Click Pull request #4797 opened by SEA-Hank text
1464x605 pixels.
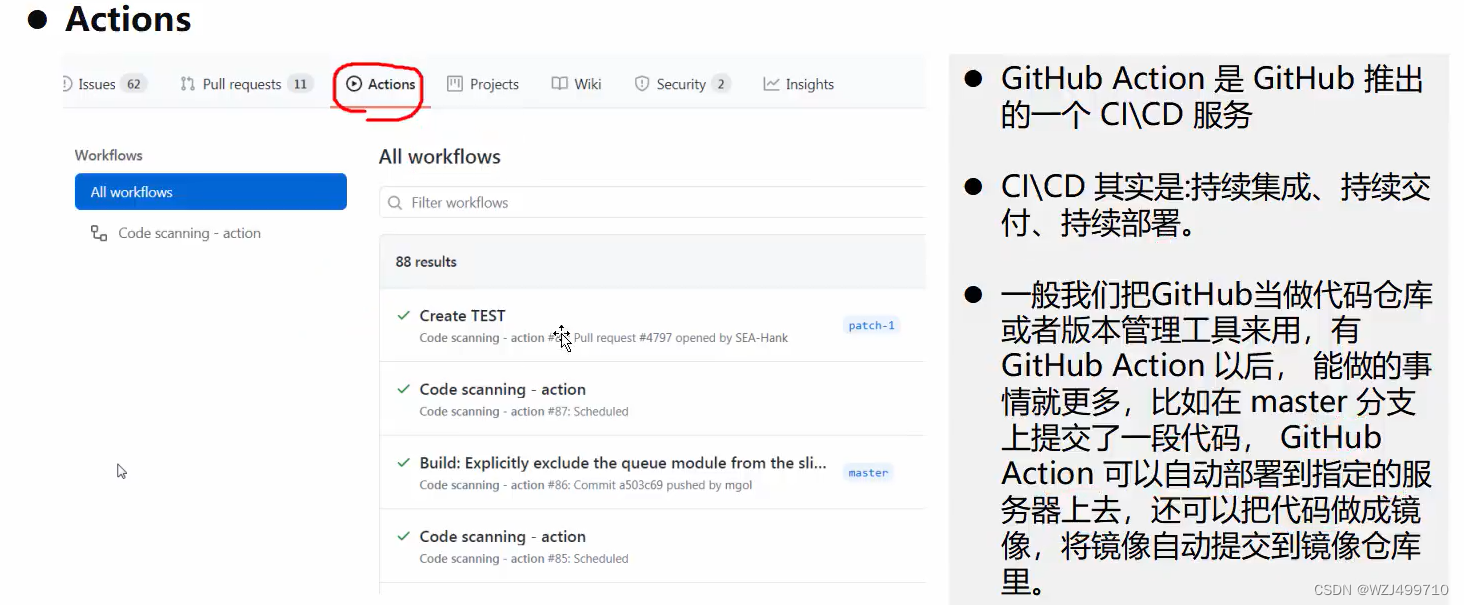681,338
